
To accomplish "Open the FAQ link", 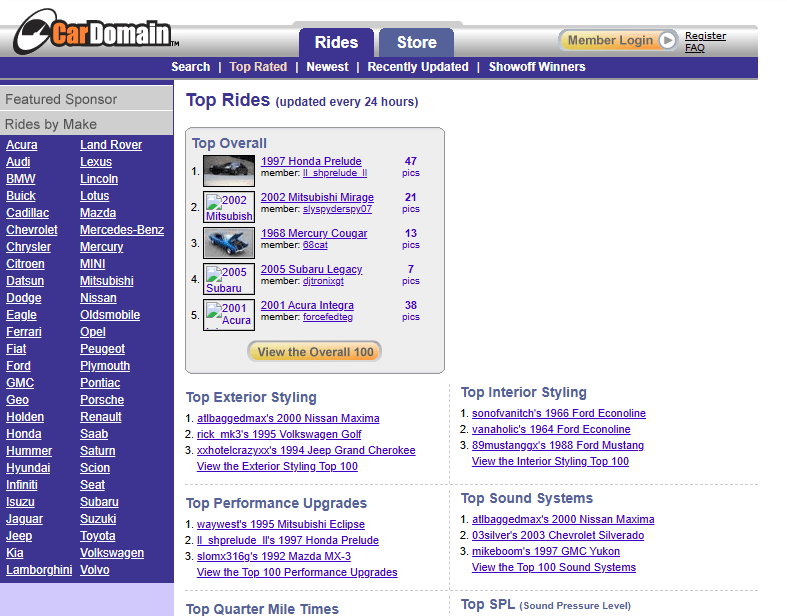I will [694, 48].
